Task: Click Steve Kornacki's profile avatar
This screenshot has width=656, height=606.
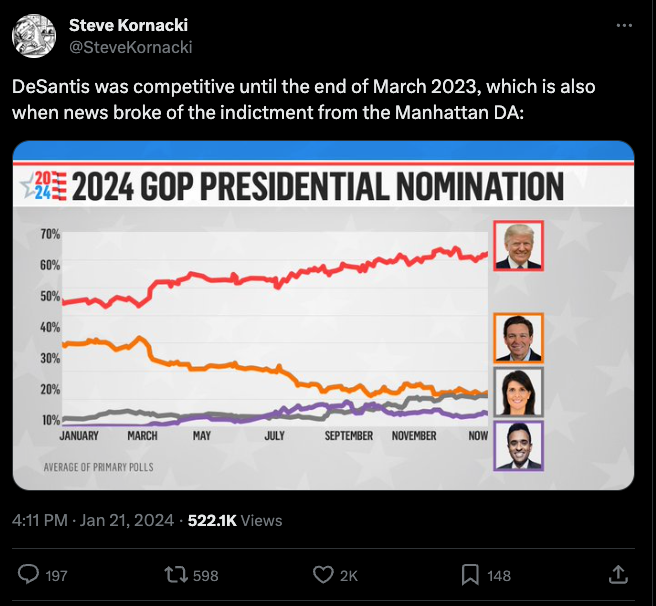Action: pos(33,35)
